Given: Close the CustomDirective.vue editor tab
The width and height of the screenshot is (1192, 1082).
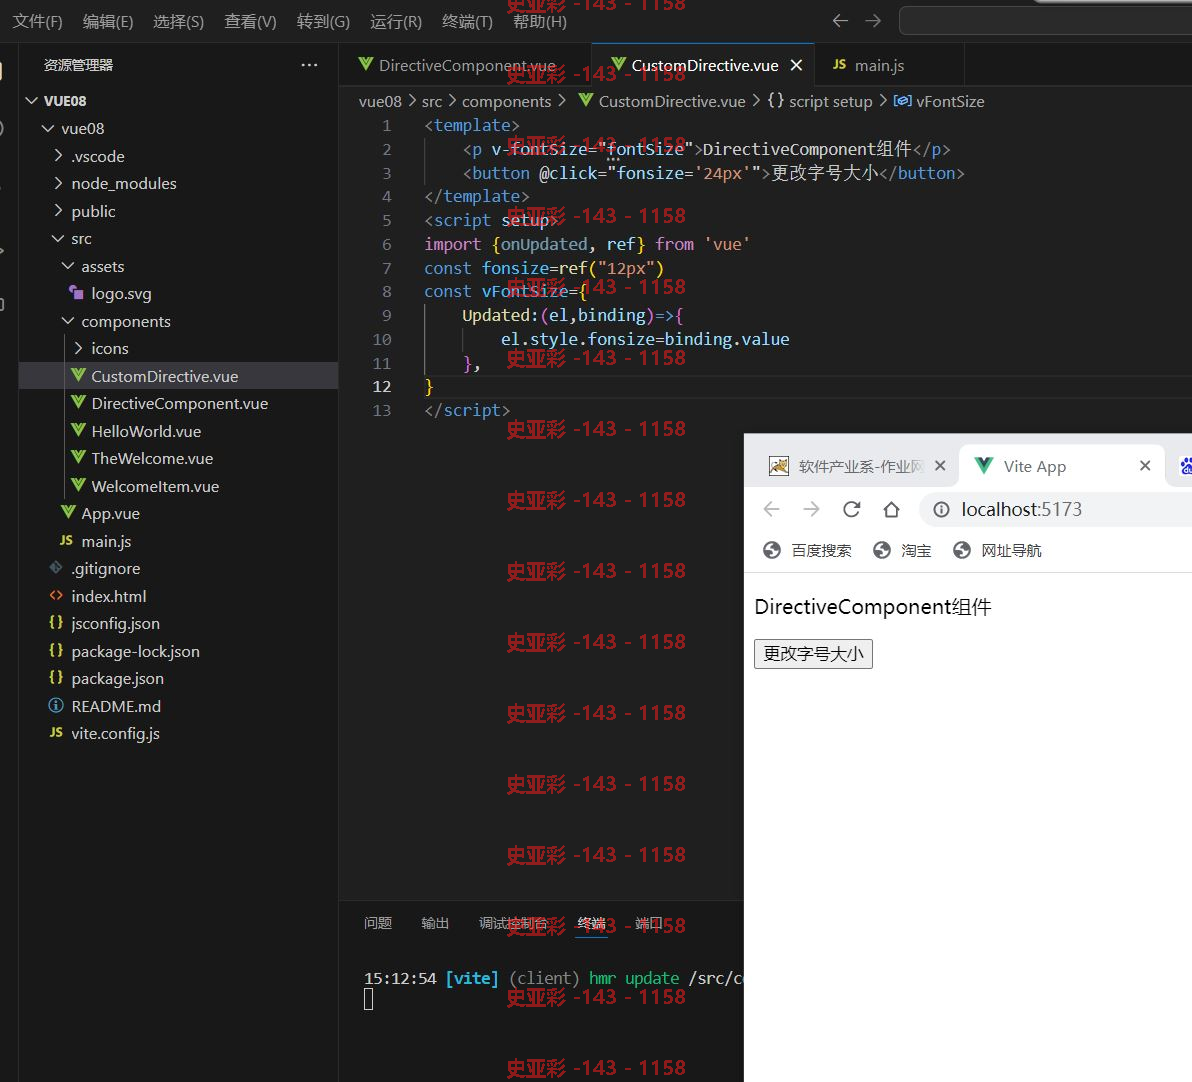Looking at the screenshot, I should click(796, 65).
